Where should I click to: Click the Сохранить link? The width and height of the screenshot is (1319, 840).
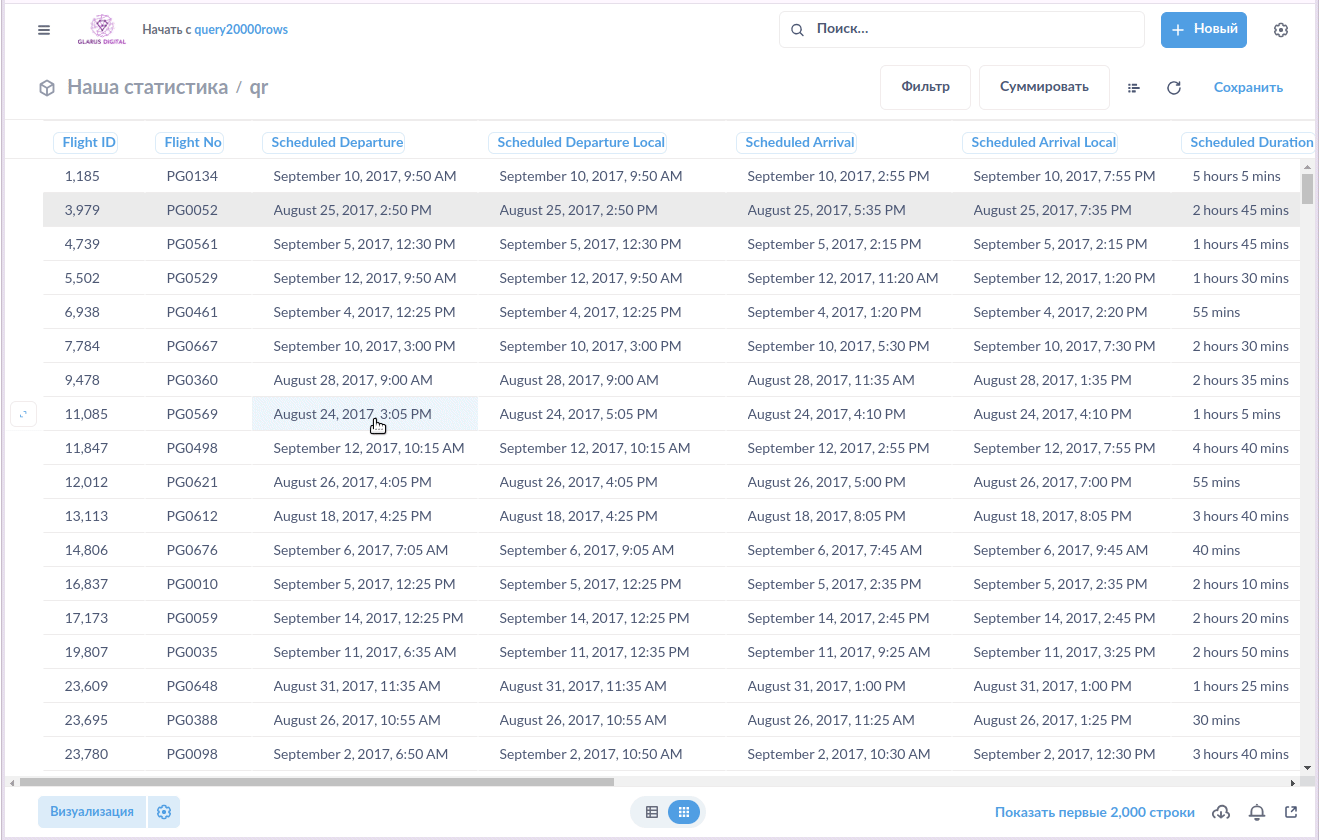[x=1248, y=88]
